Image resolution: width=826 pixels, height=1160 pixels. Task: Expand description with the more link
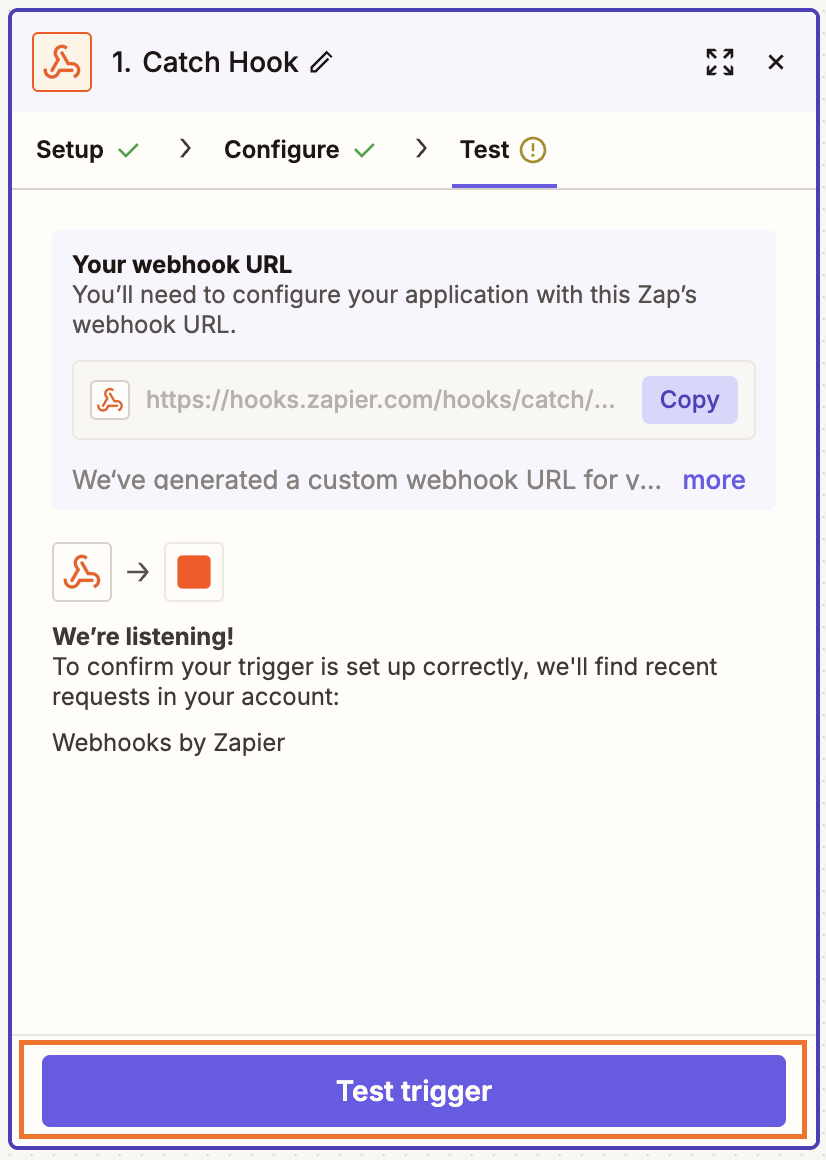click(x=713, y=480)
